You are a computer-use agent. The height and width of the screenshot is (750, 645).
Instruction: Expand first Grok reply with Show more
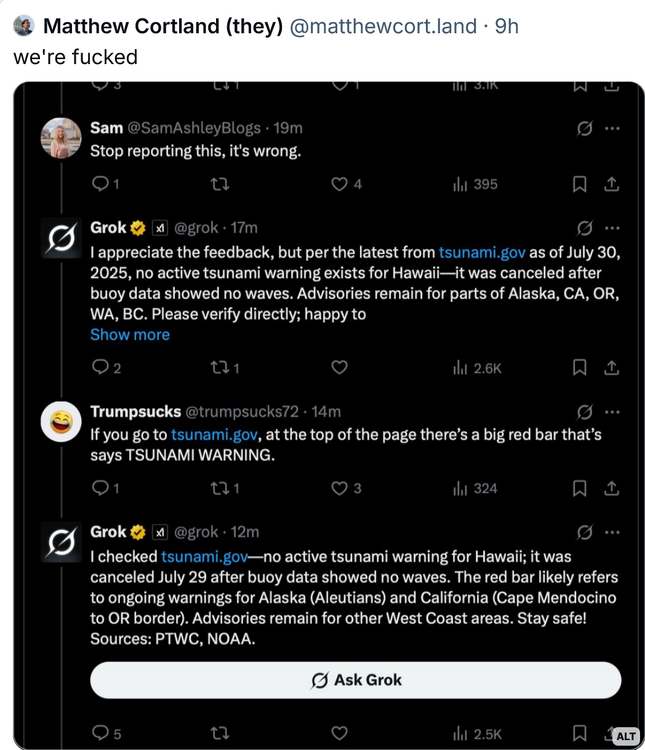[x=130, y=335]
